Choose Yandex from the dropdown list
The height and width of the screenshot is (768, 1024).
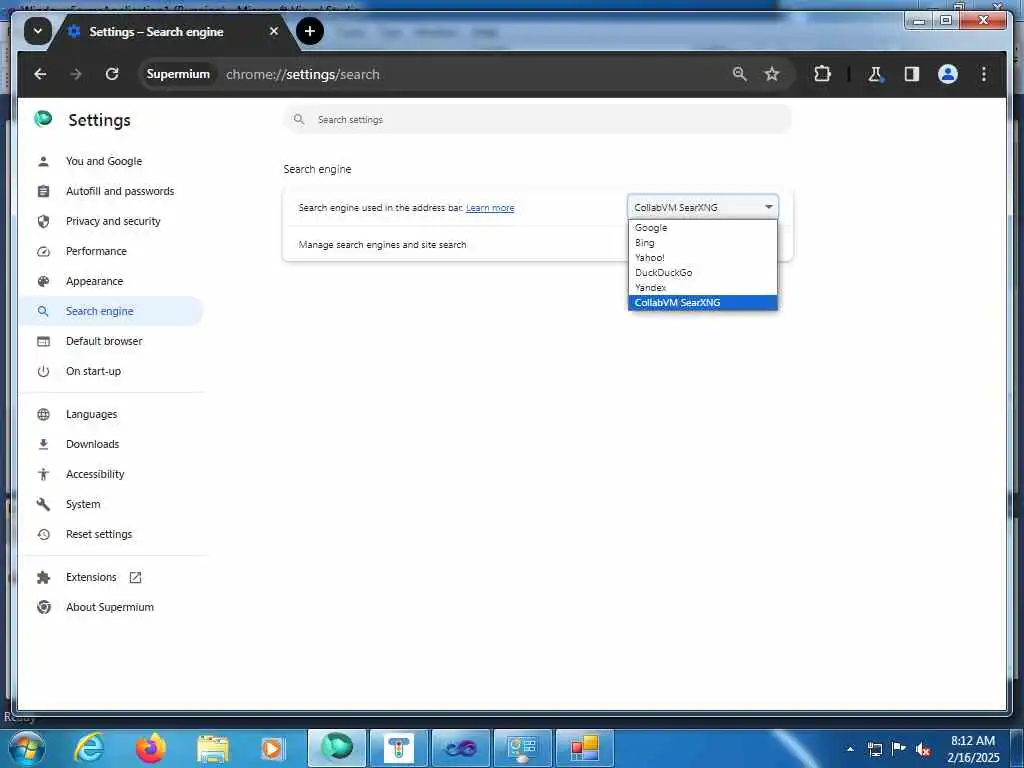pyautogui.click(x=703, y=288)
